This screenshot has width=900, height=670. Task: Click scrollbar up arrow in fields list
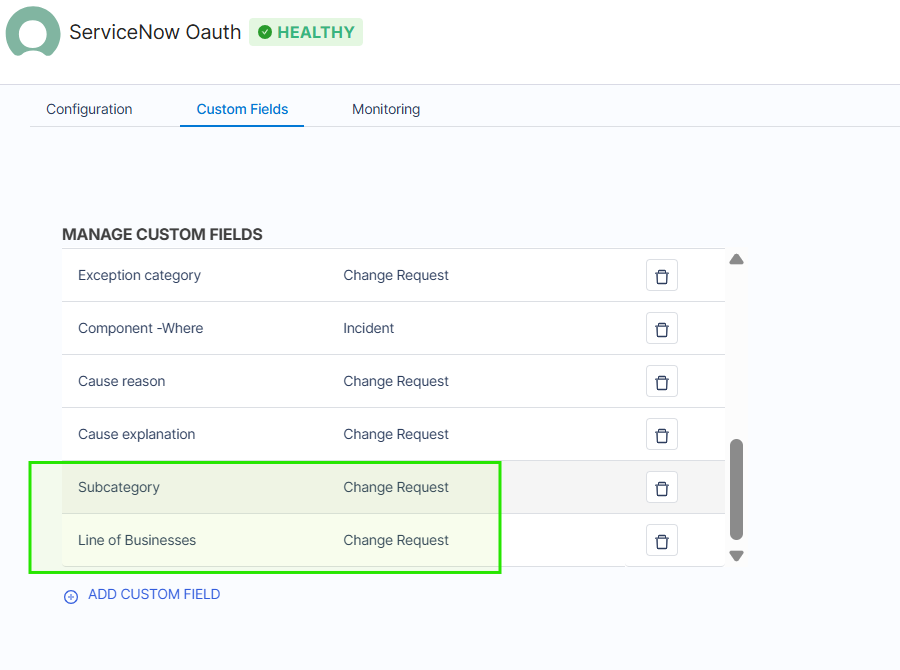[736, 260]
